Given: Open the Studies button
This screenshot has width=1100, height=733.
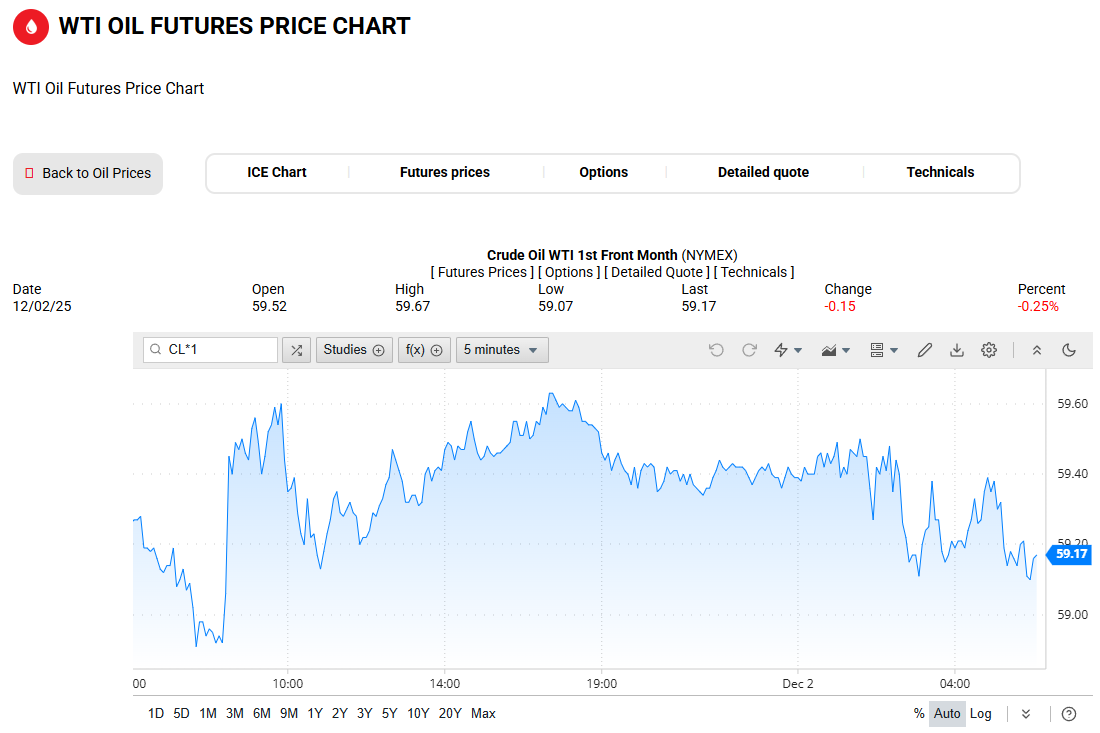Looking at the screenshot, I should click(x=354, y=350).
